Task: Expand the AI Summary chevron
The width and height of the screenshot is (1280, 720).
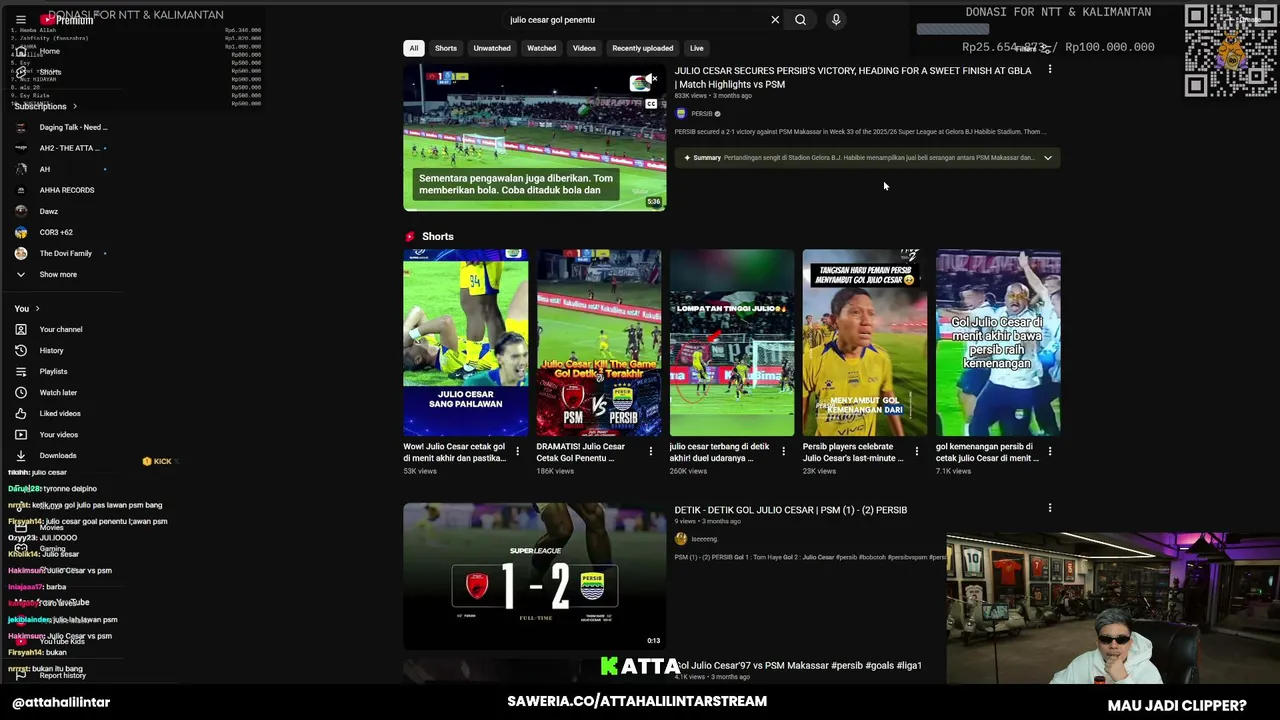Action: (x=1047, y=158)
